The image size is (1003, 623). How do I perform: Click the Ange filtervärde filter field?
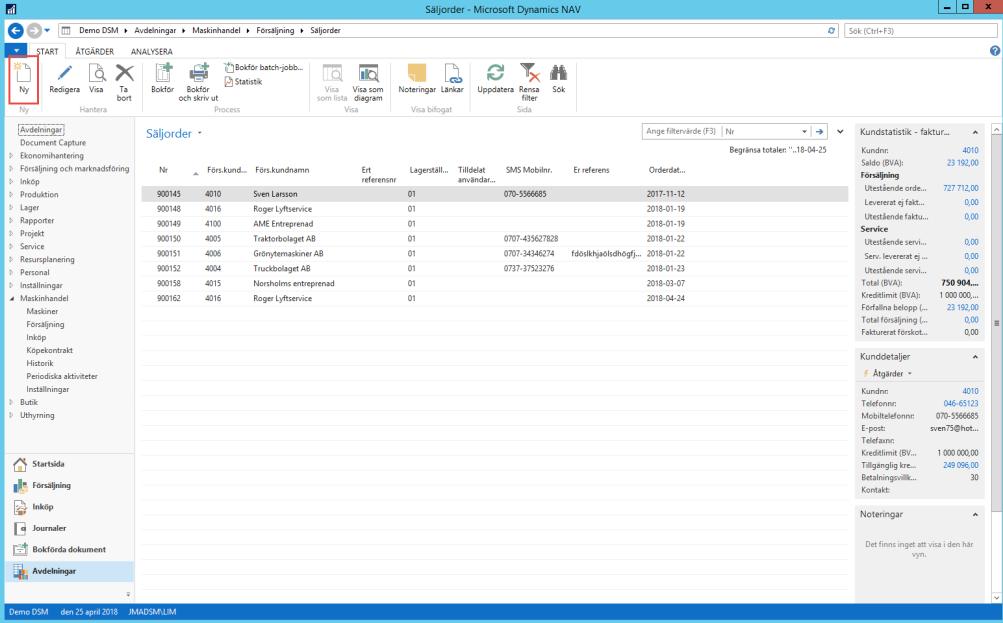click(x=681, y=131)
